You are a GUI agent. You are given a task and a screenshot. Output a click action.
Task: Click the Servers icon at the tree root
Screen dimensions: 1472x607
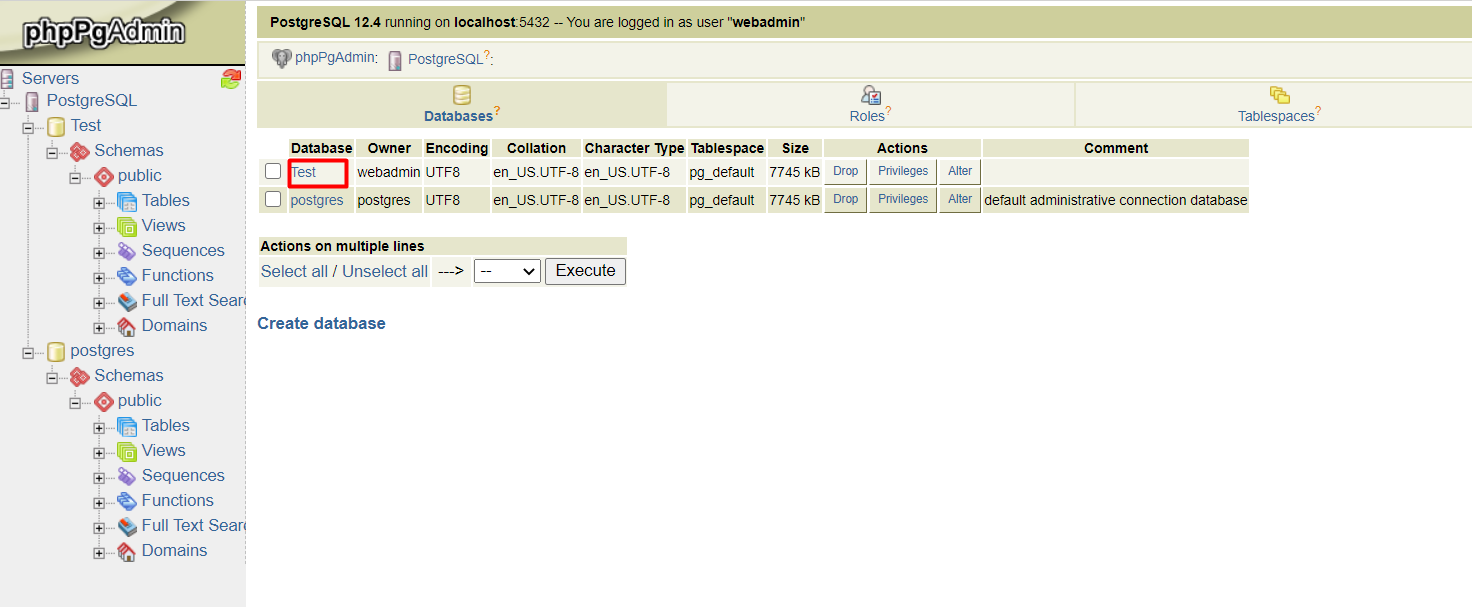7,78
